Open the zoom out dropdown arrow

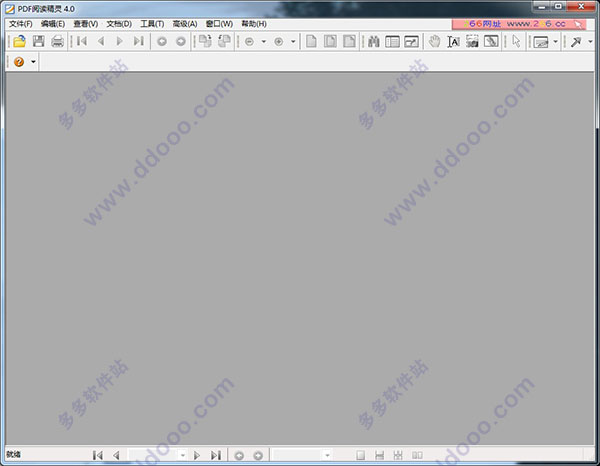point(264,41)
